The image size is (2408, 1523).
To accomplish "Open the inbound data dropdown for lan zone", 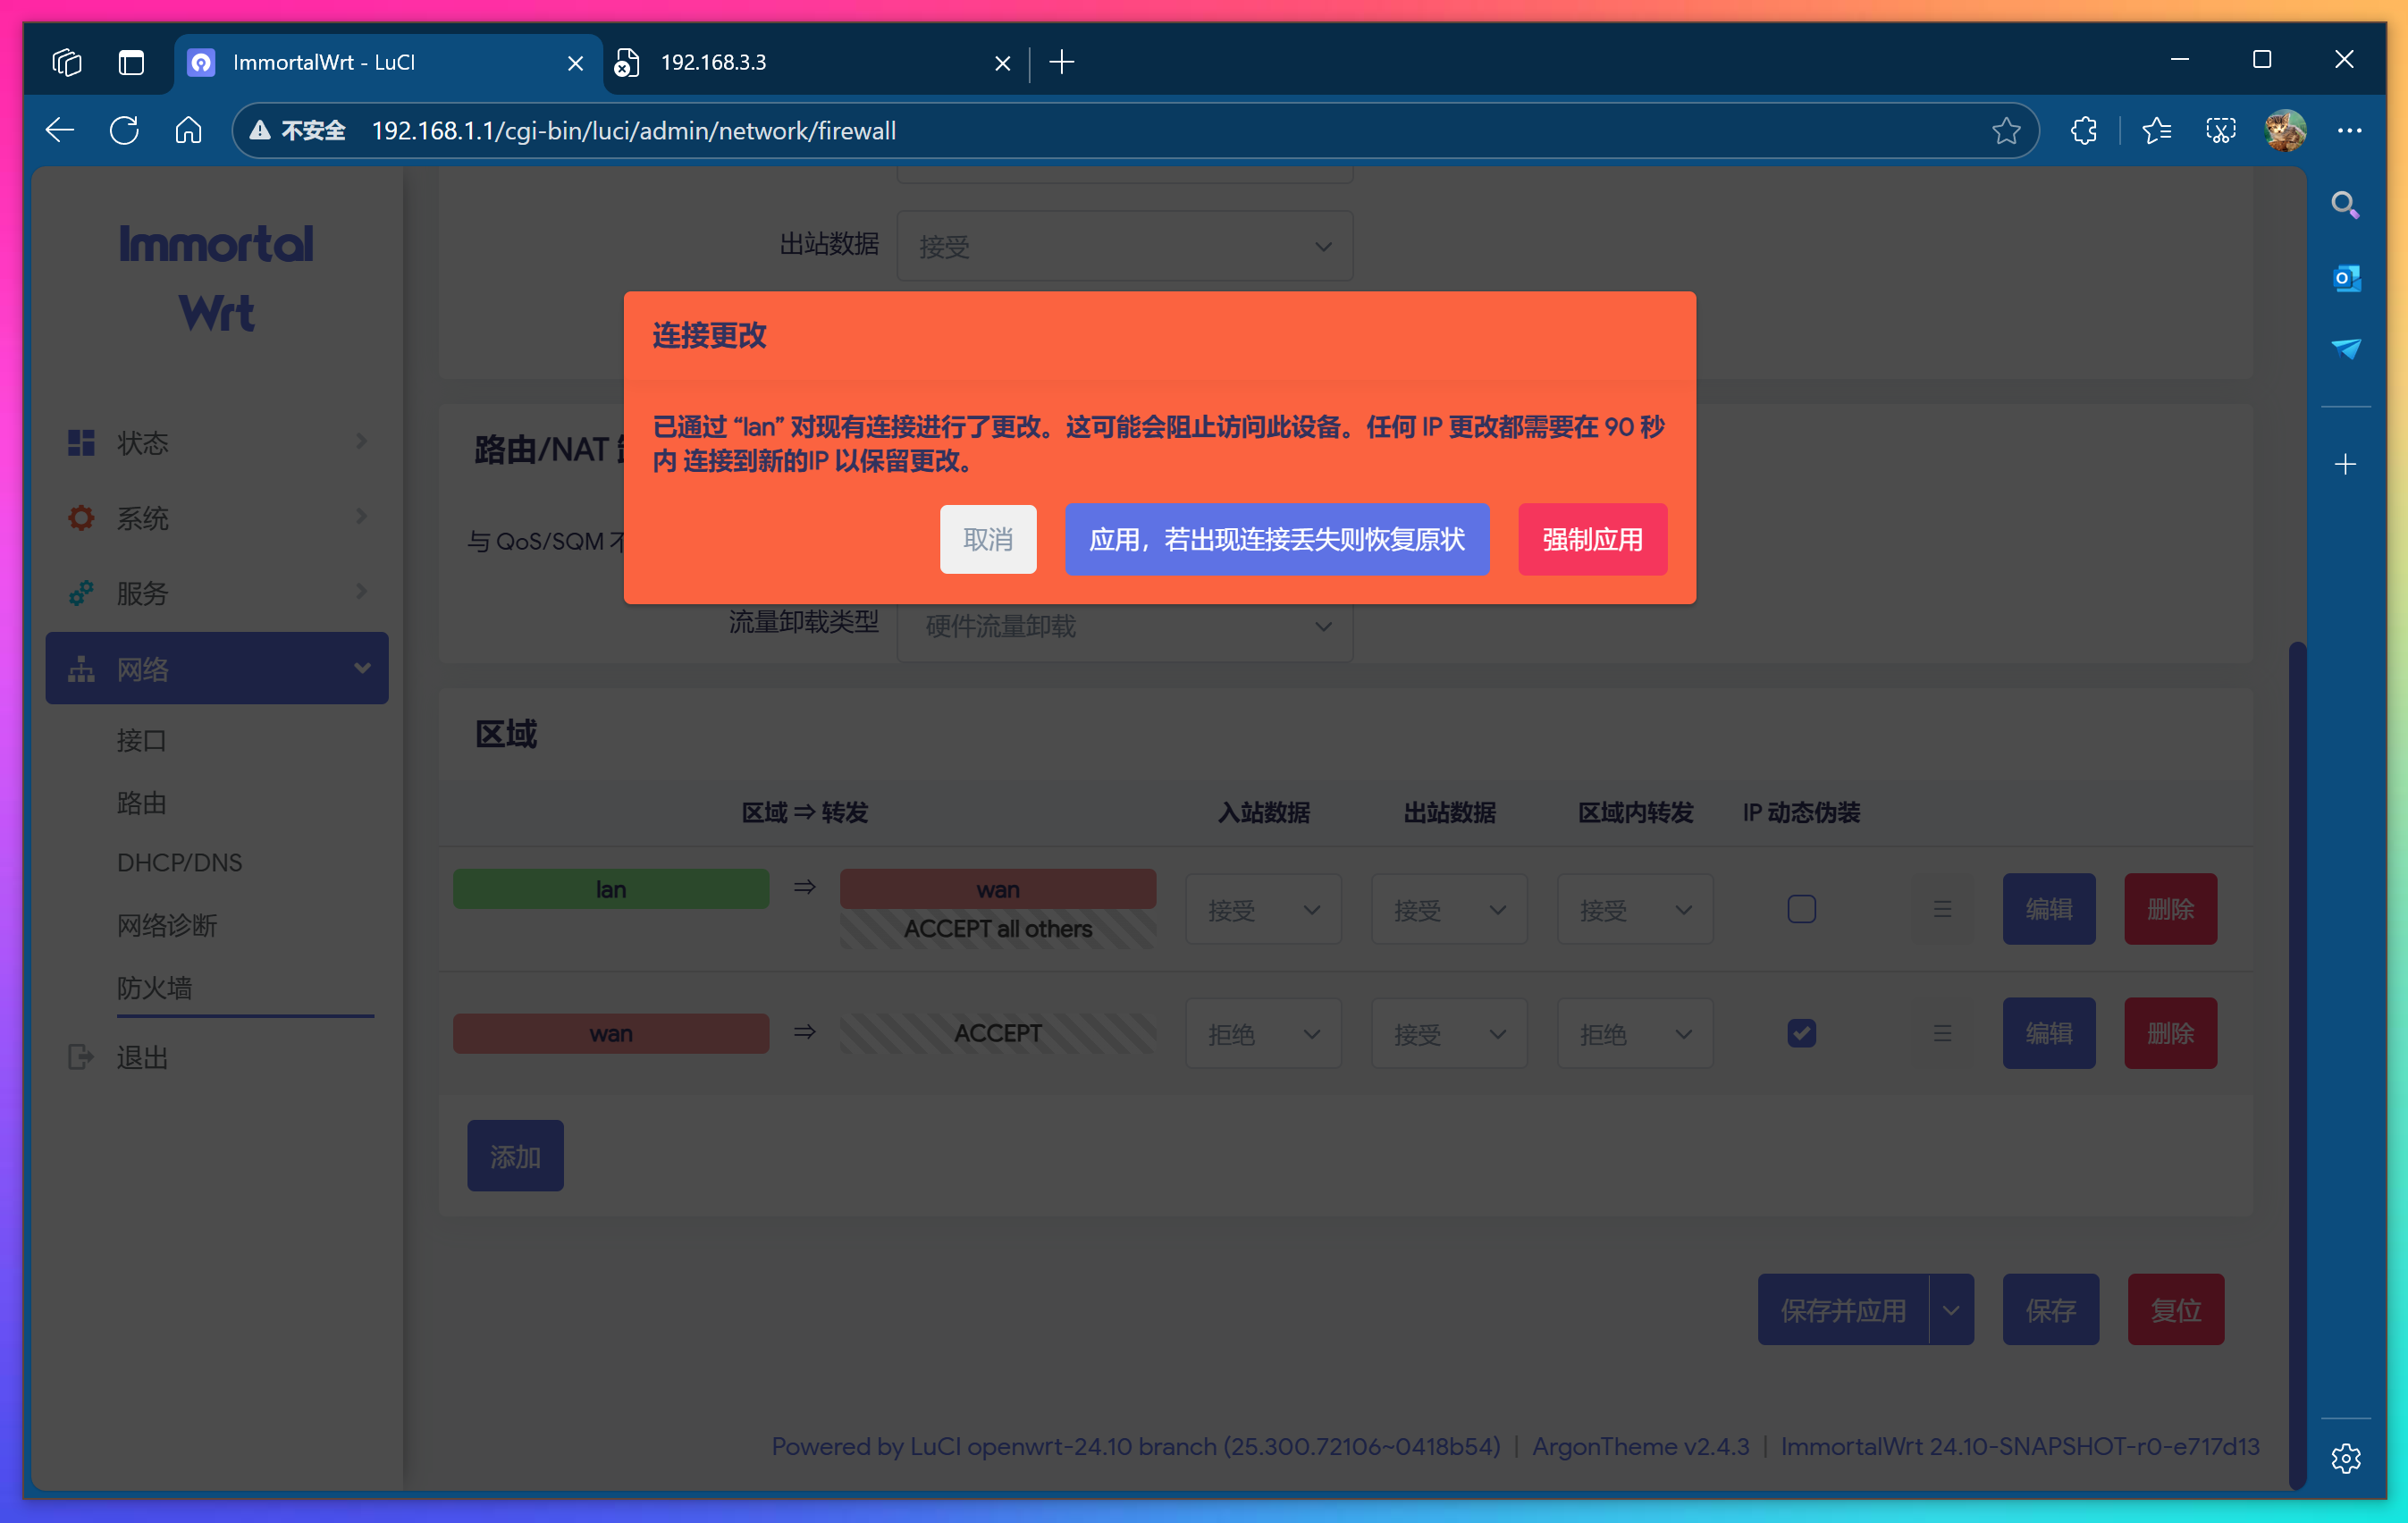I will [1263, 909].
